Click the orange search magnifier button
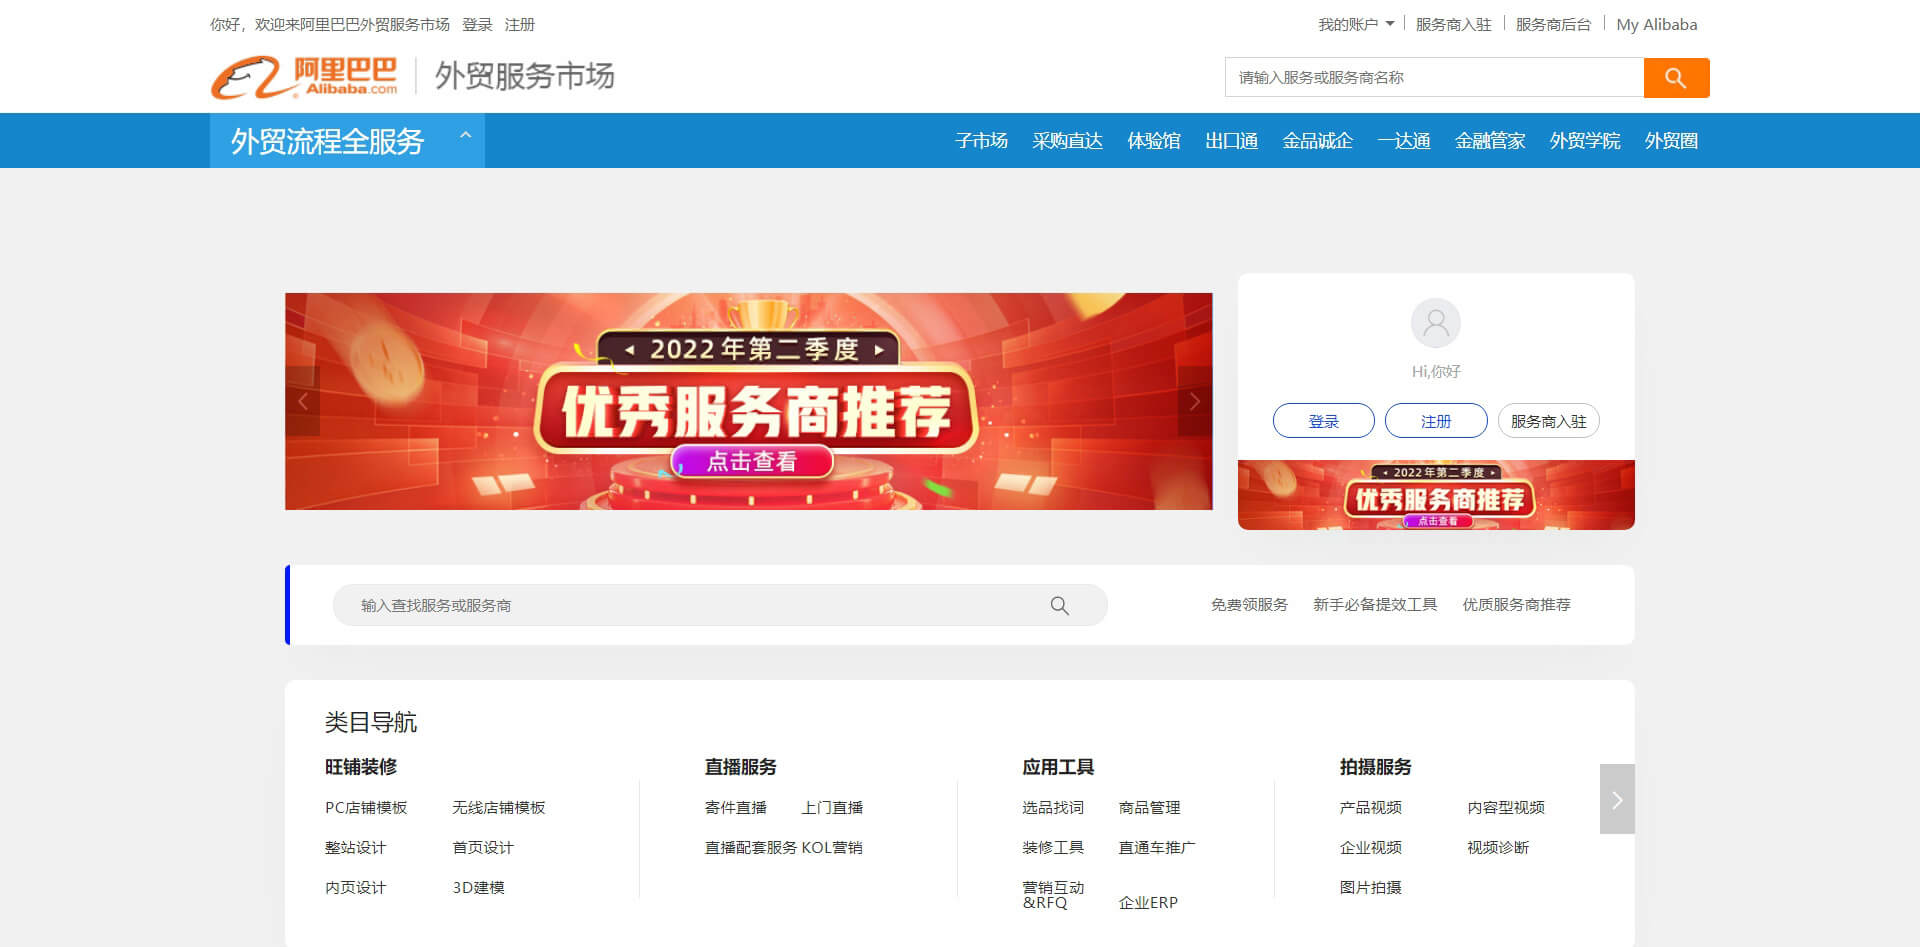The width and height of the screenshot is (1920, 947). pos(1676,78)
